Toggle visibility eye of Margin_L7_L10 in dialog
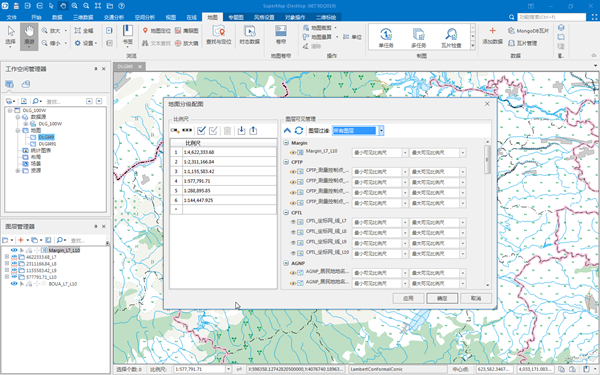Viewport: 600px width, 375px height. [x=293, y=152]
